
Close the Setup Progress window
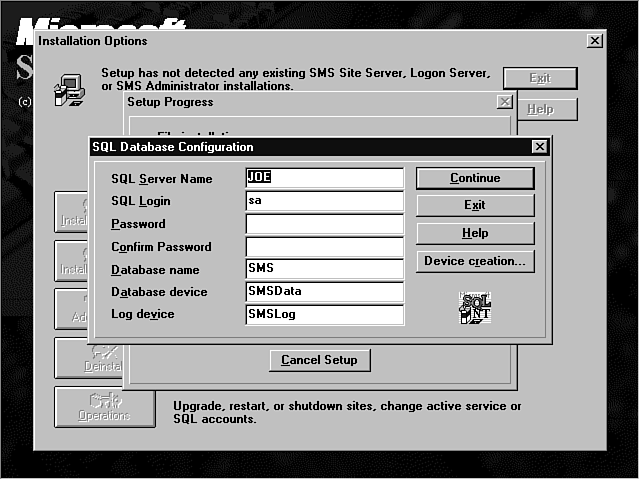504,102
